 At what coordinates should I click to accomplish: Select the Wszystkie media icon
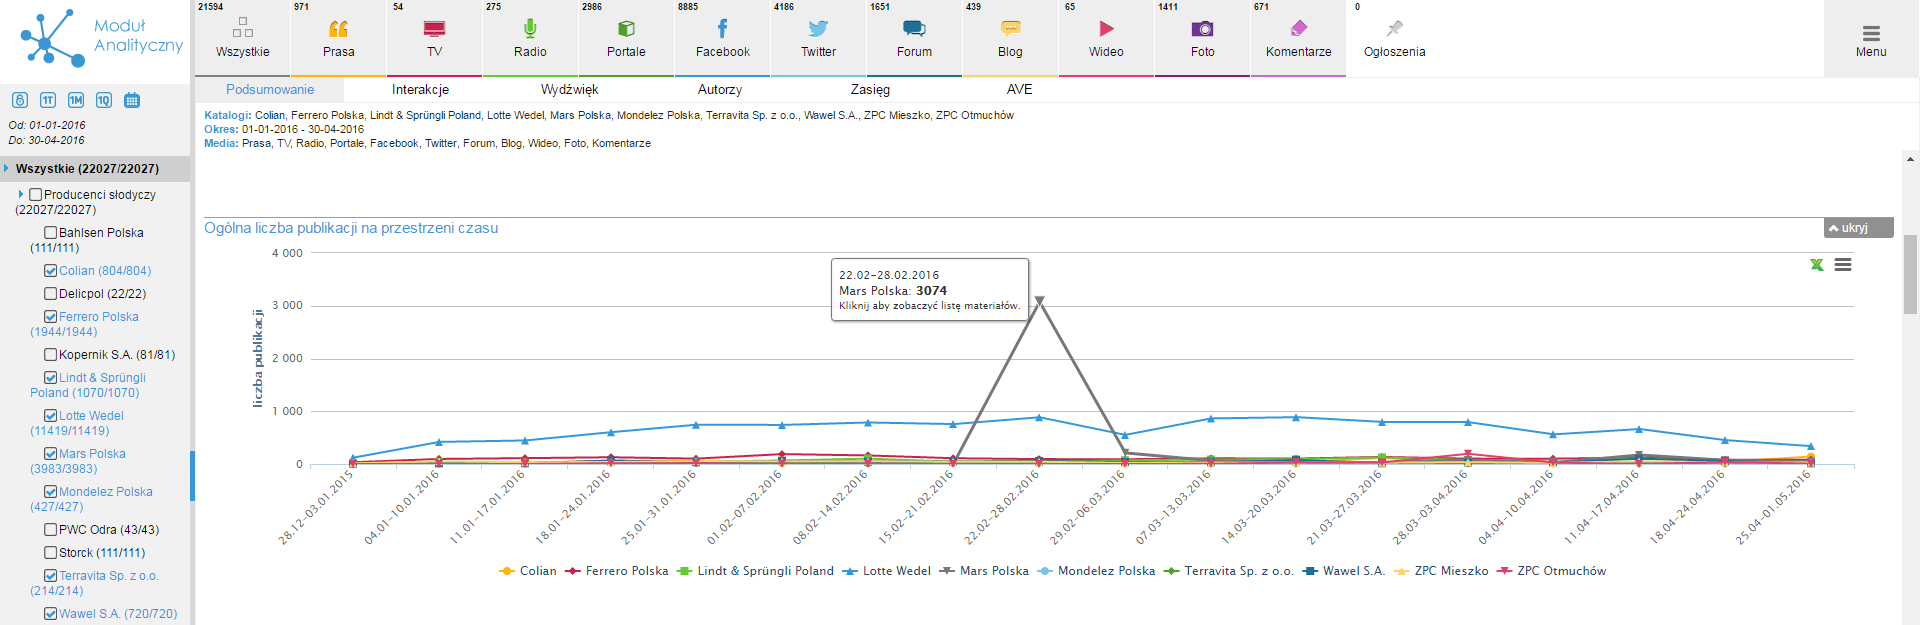point(243,28)
